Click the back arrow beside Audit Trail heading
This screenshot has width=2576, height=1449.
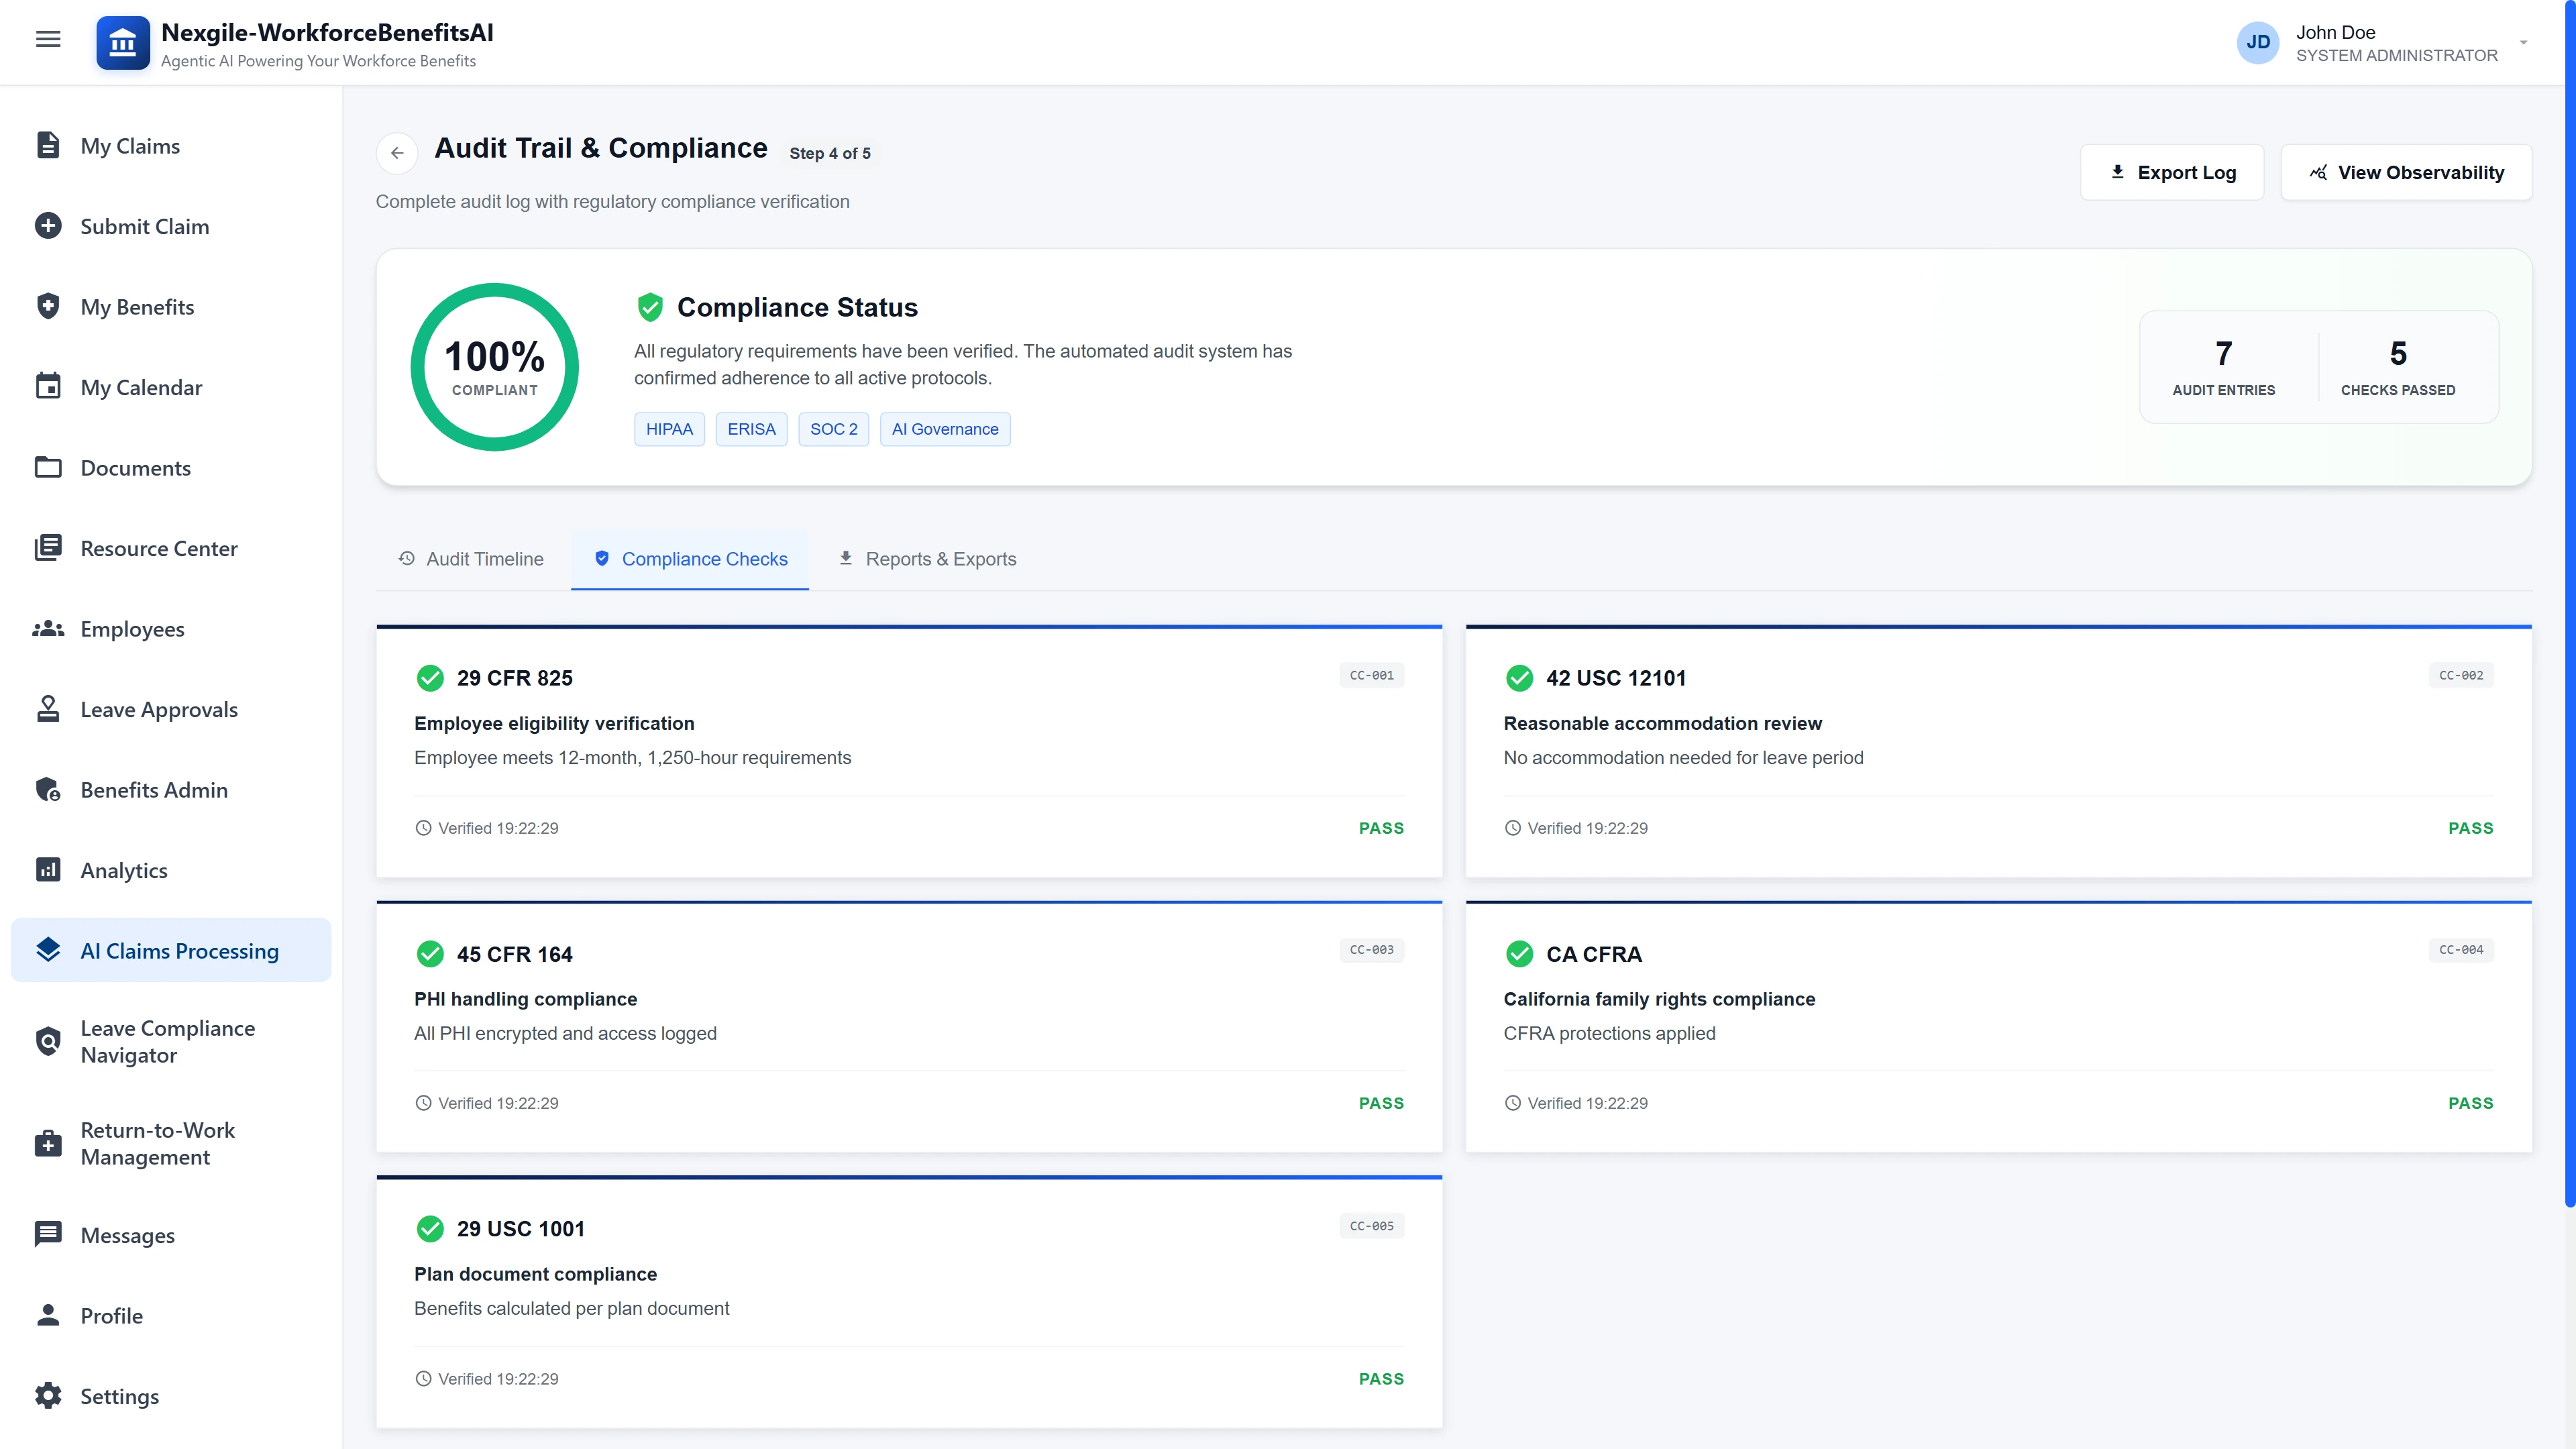tap(397, 153)
